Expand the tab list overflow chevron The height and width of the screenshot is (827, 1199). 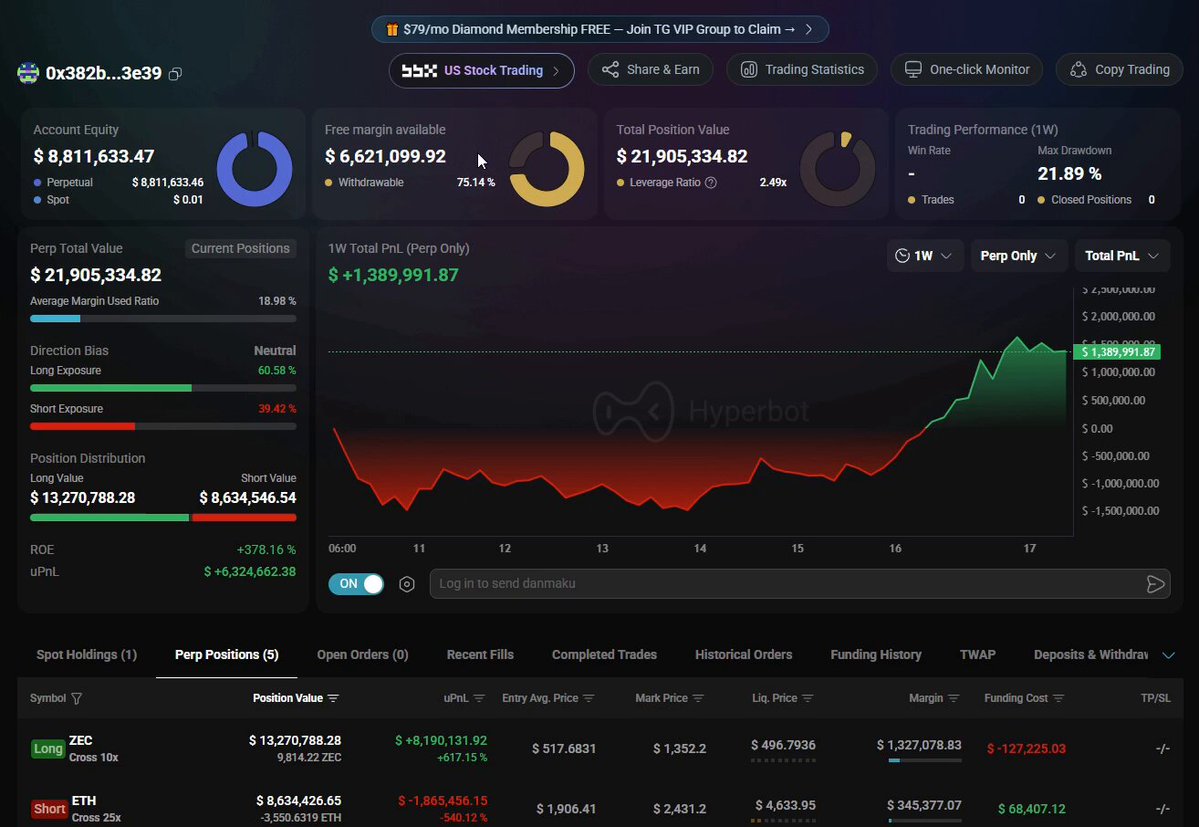point(1168,655)
